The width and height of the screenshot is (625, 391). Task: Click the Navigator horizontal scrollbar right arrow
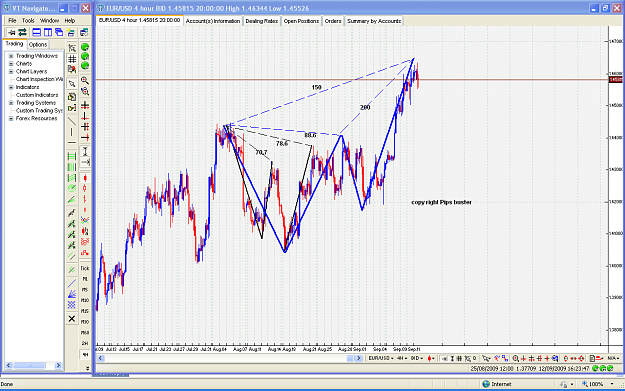pos(58,365)
